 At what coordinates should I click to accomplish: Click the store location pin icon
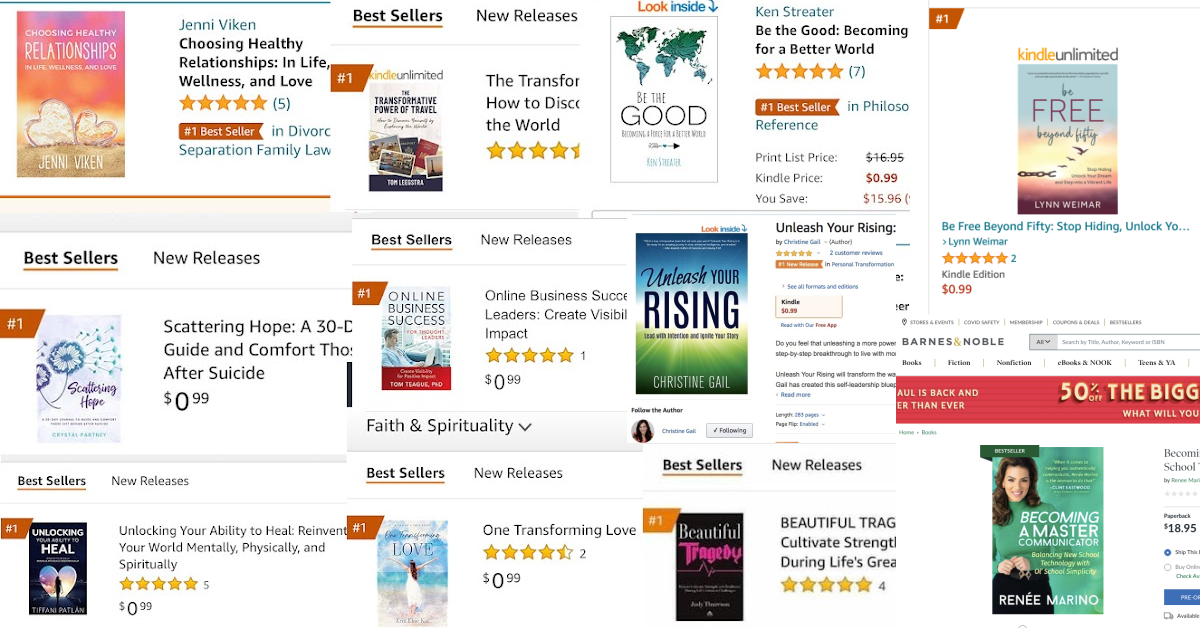point(905,322)
